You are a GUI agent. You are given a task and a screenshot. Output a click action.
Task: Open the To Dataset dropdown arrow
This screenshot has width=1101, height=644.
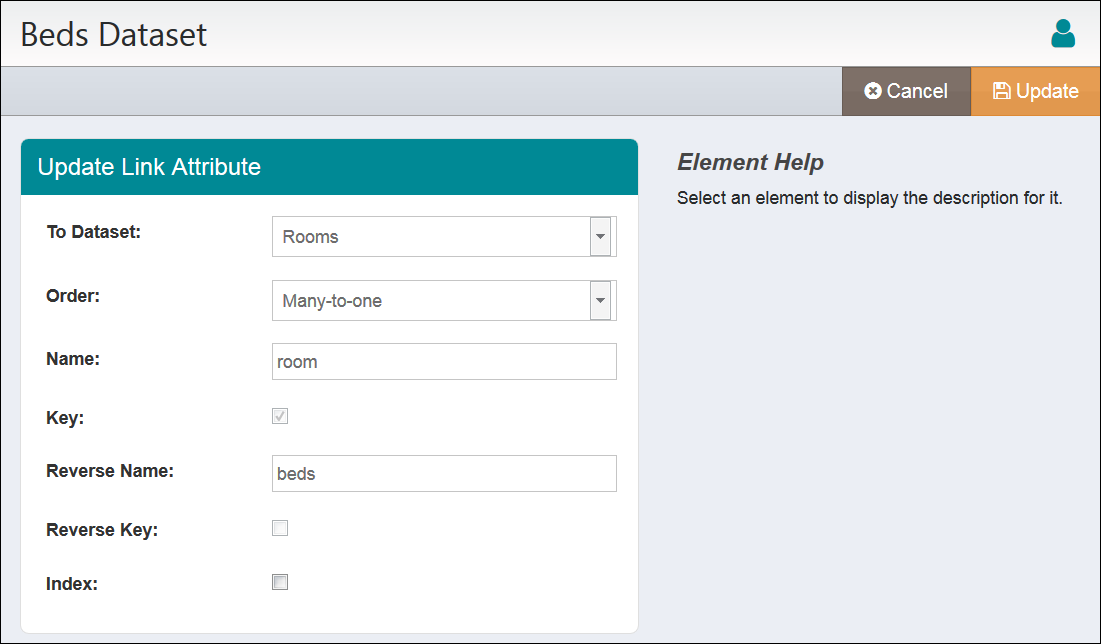click(600, 236)
